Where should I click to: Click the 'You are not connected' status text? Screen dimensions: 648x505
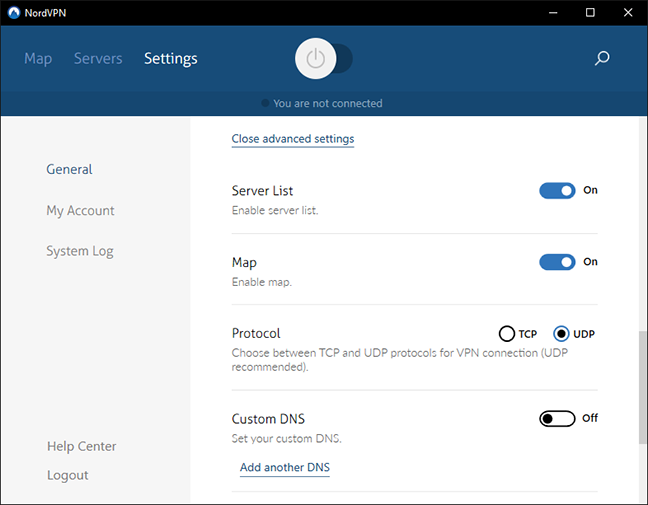[x=328, y=103]
